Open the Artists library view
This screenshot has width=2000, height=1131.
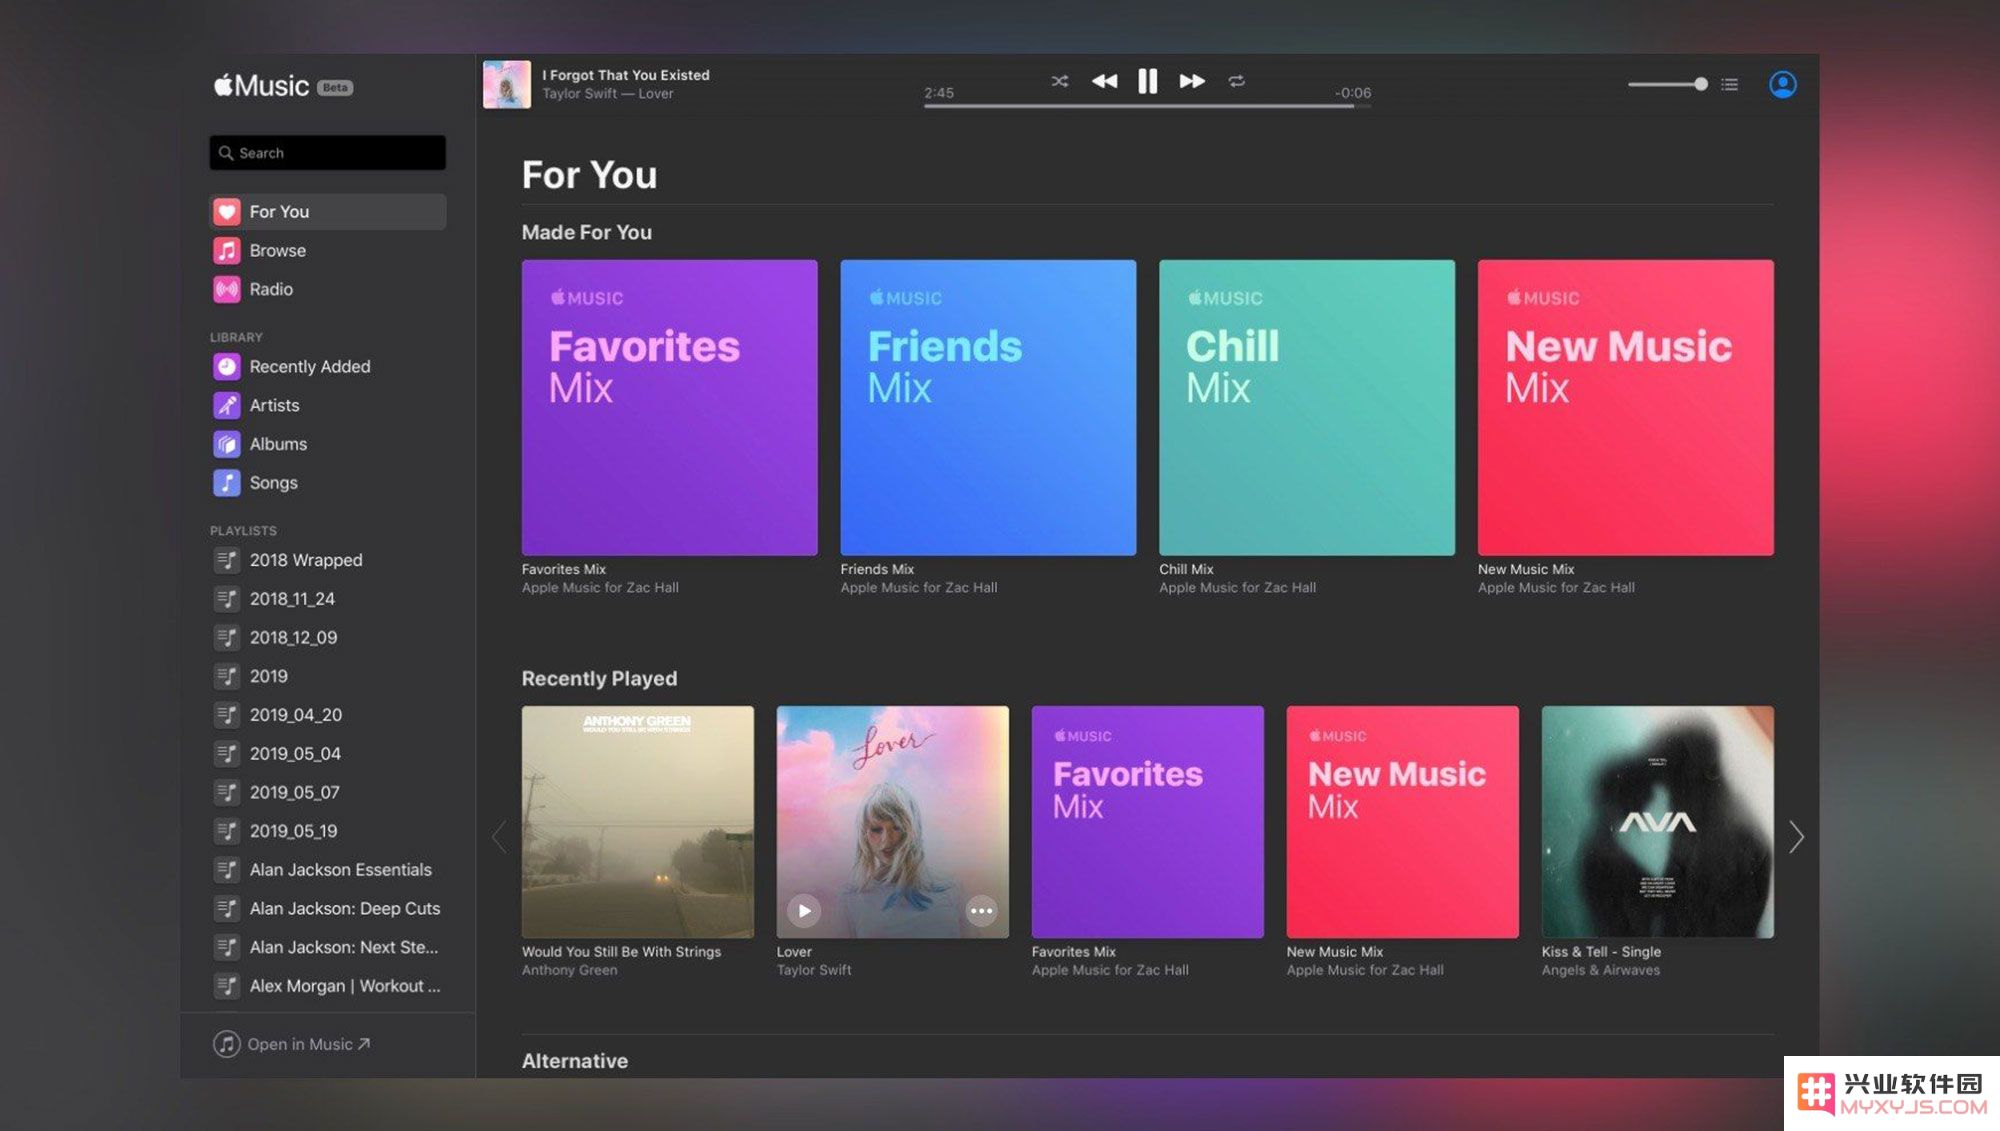click(x=328, y=405)
